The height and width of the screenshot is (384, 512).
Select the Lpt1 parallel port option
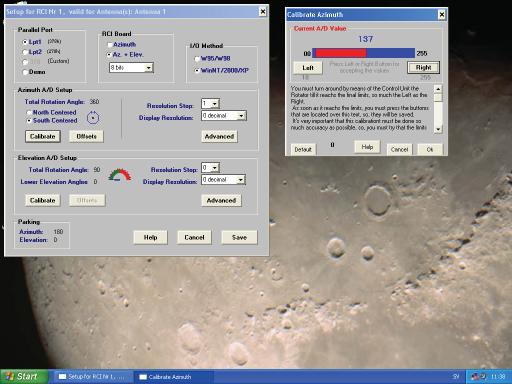[x=24, y=42]
